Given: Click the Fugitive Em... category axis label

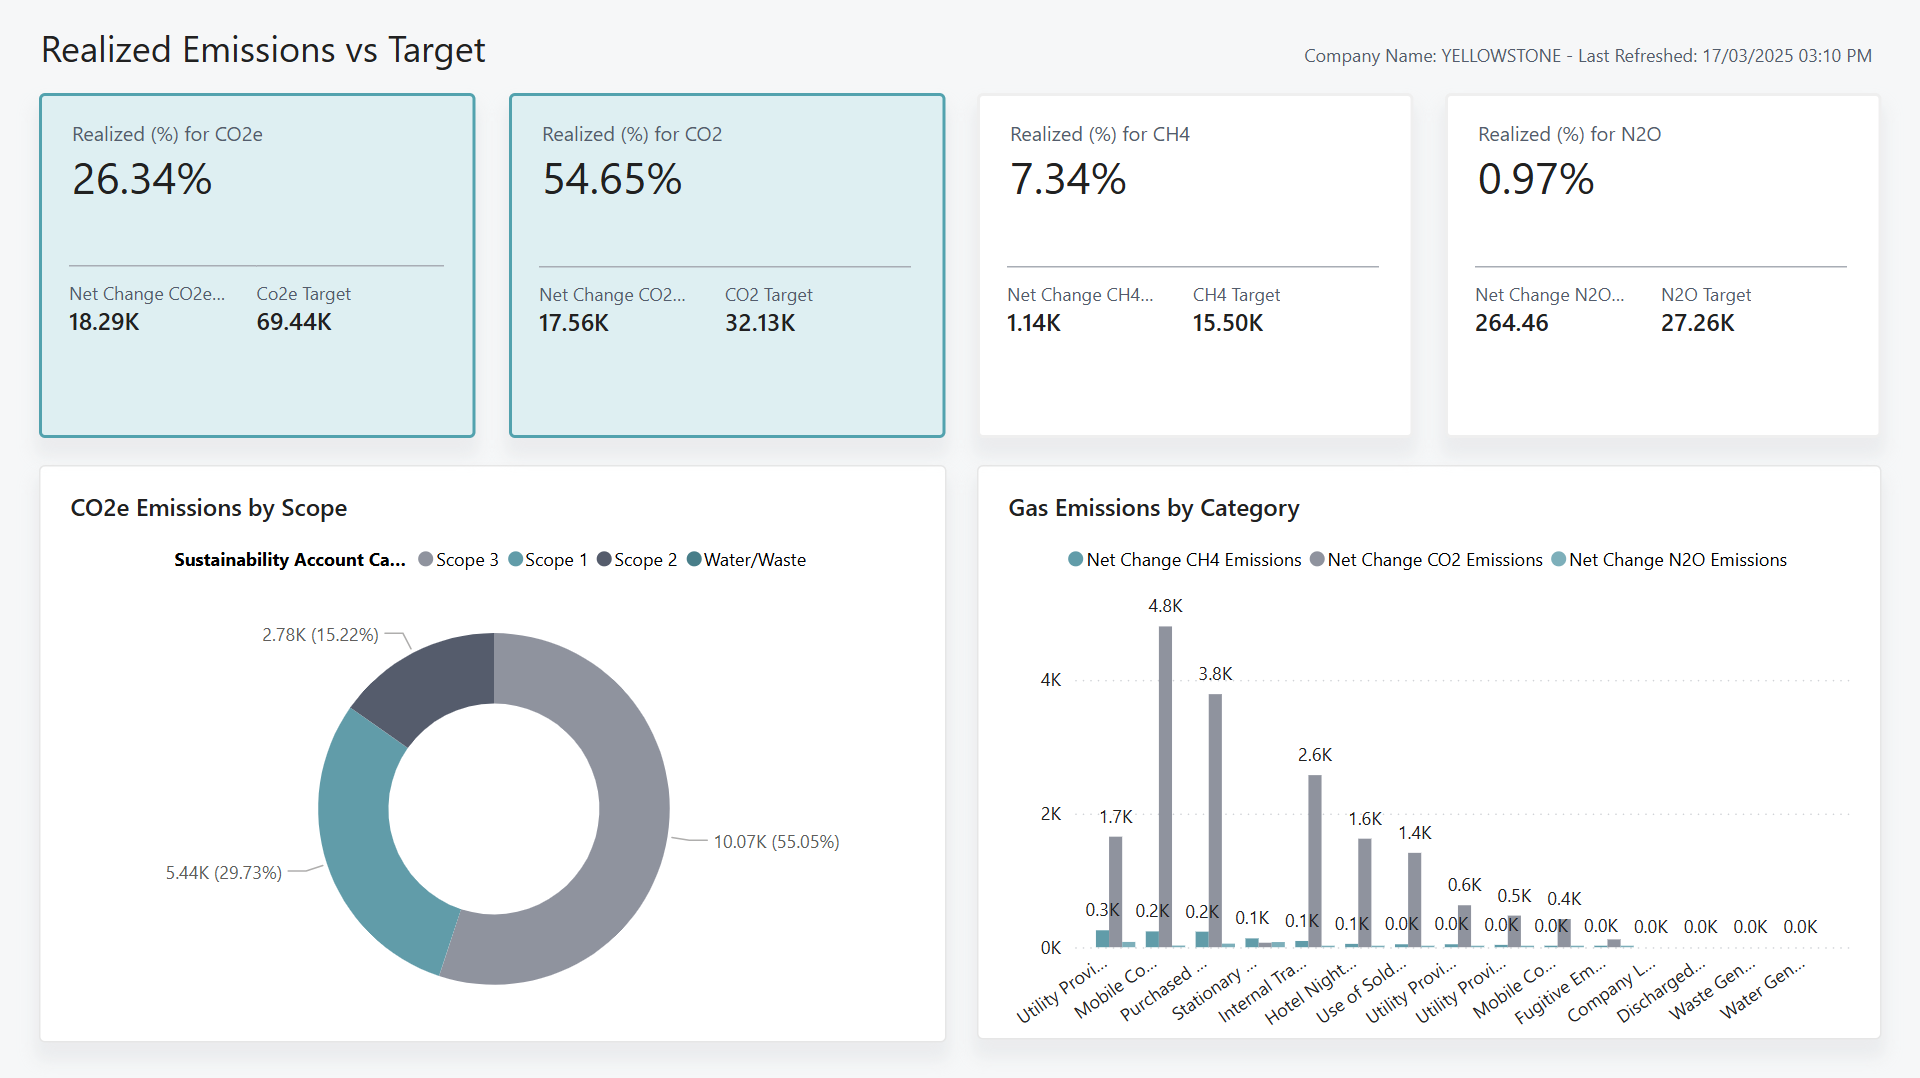Looking at the screenshot, I should point(1561,993).
